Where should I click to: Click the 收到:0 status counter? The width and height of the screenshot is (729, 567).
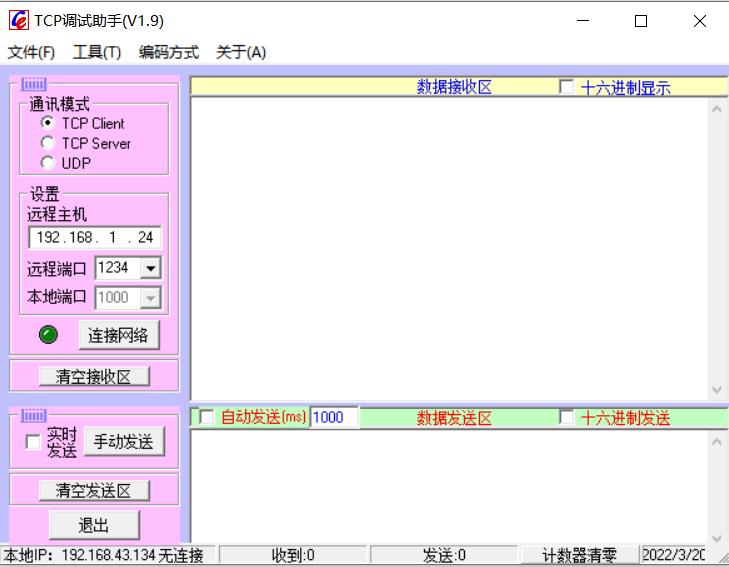(293, 555)
